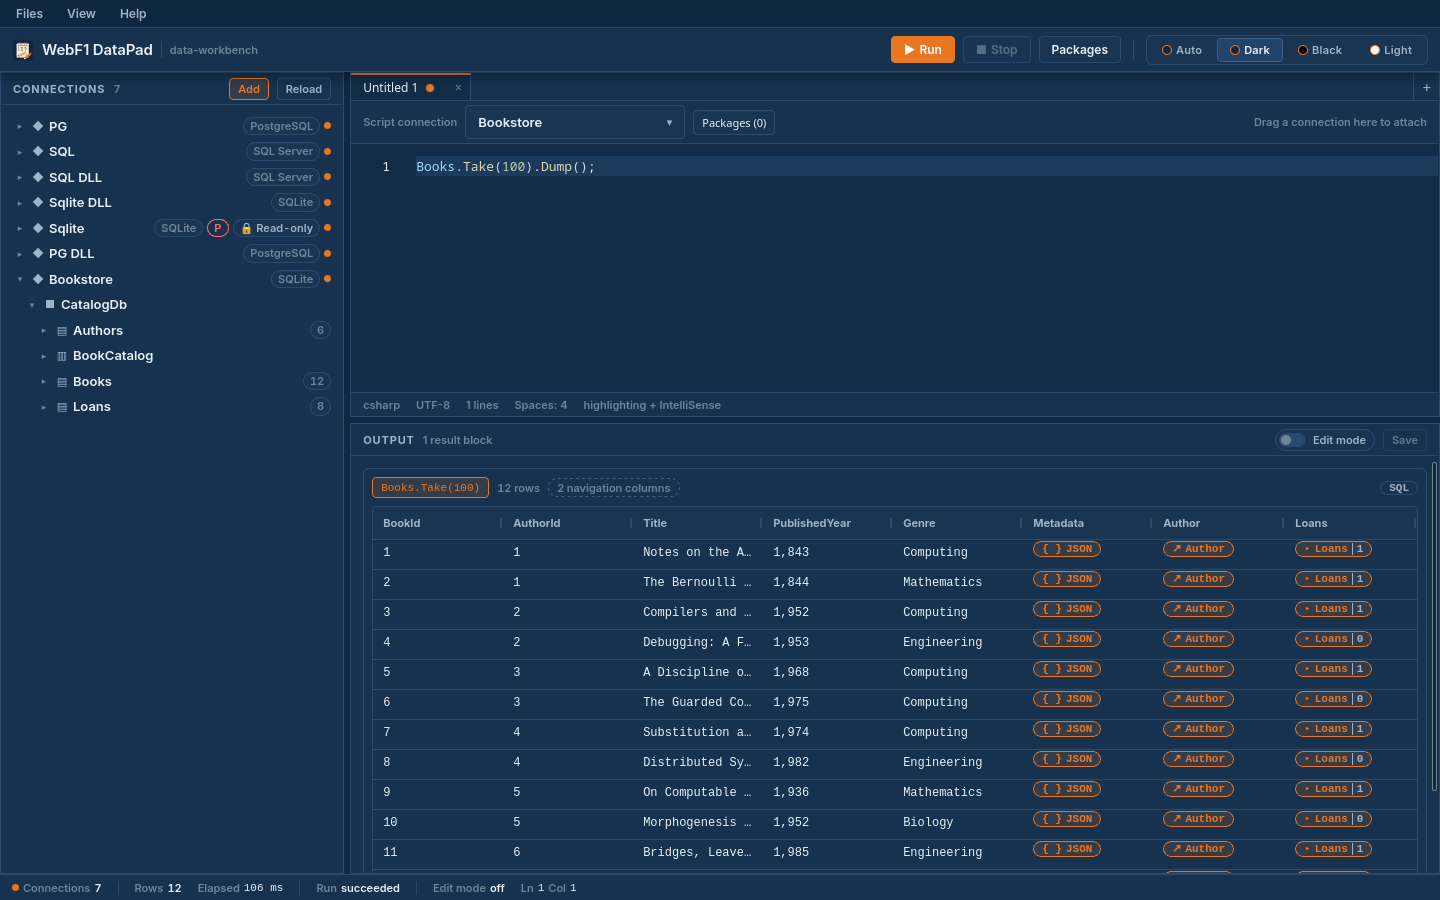Open the View menu
1440x900 pixels.
click(x=81, y=14)
